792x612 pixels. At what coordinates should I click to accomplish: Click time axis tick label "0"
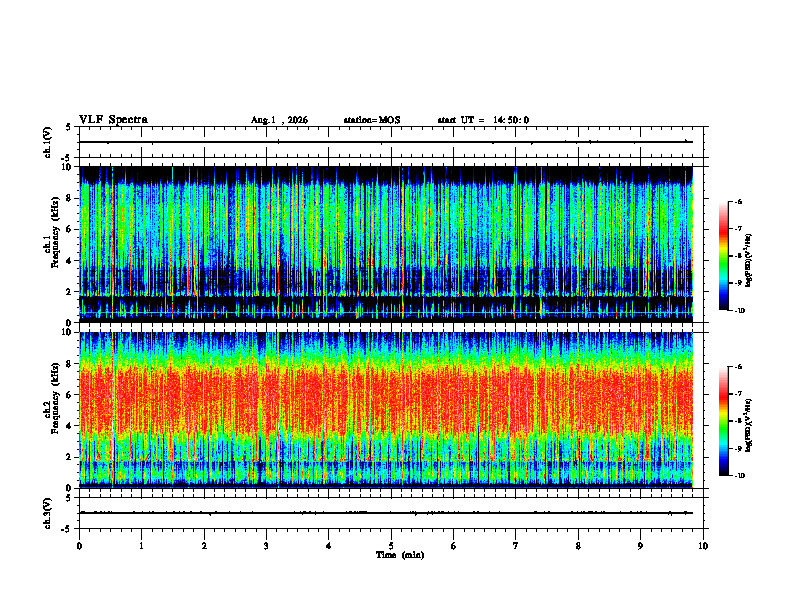click(79, 546)
